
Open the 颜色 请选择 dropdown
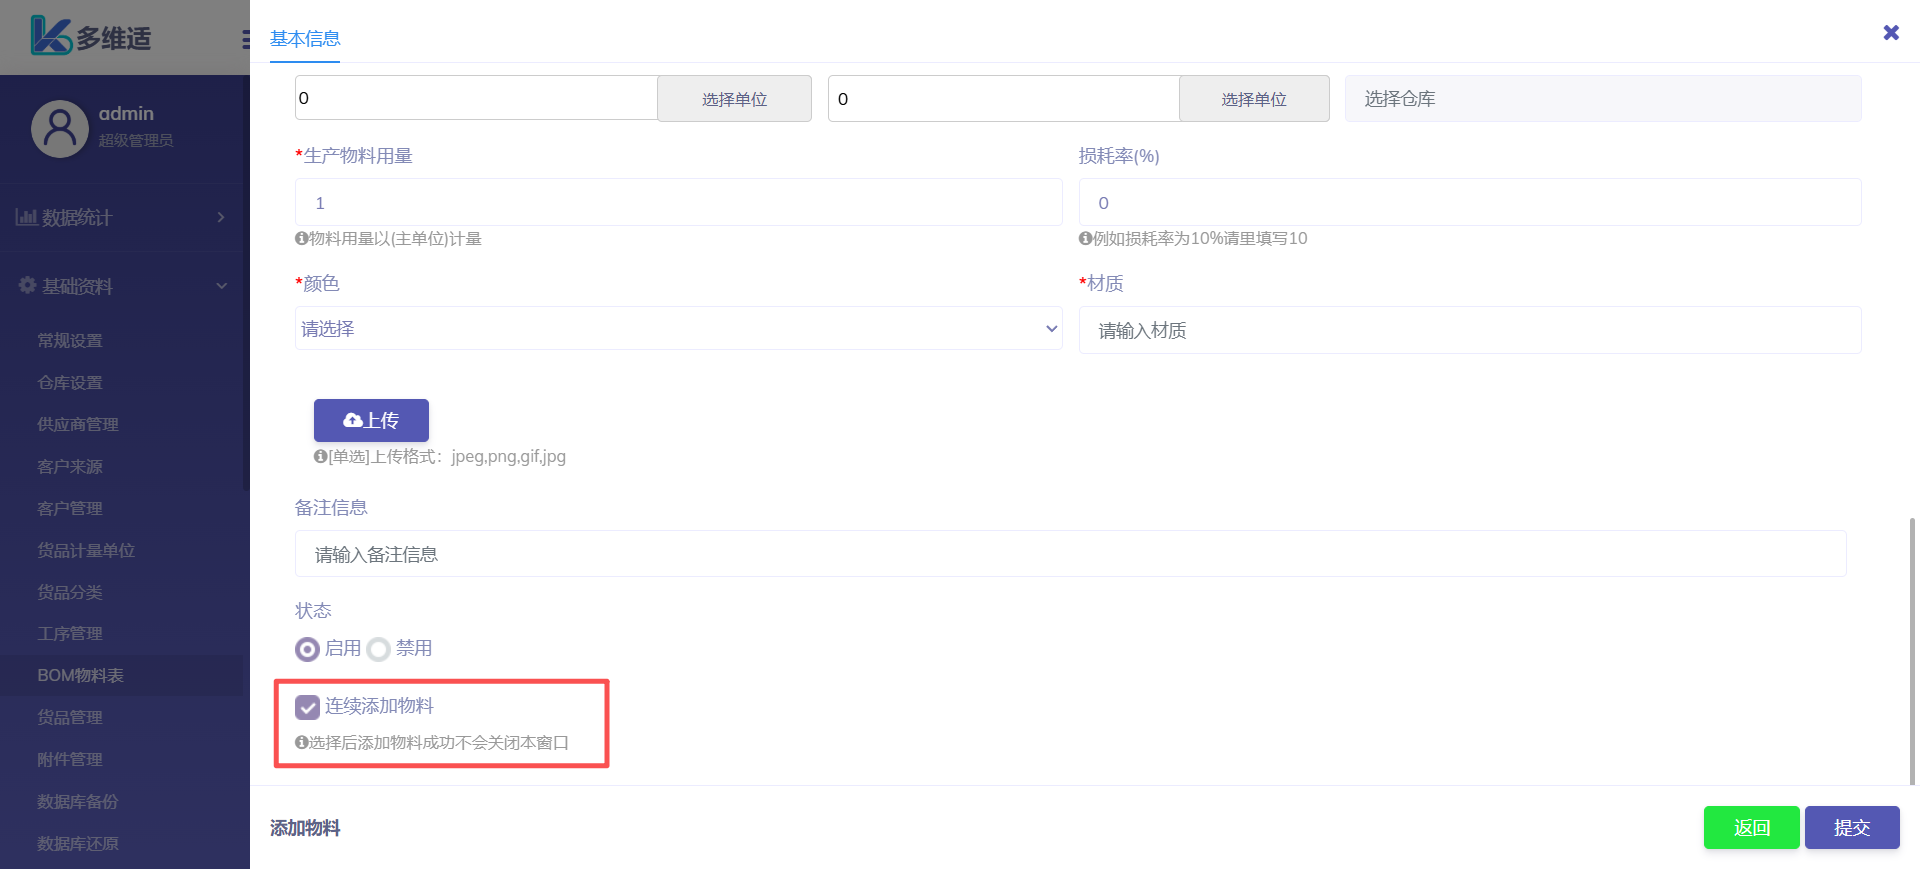click(x=678, y=329)
